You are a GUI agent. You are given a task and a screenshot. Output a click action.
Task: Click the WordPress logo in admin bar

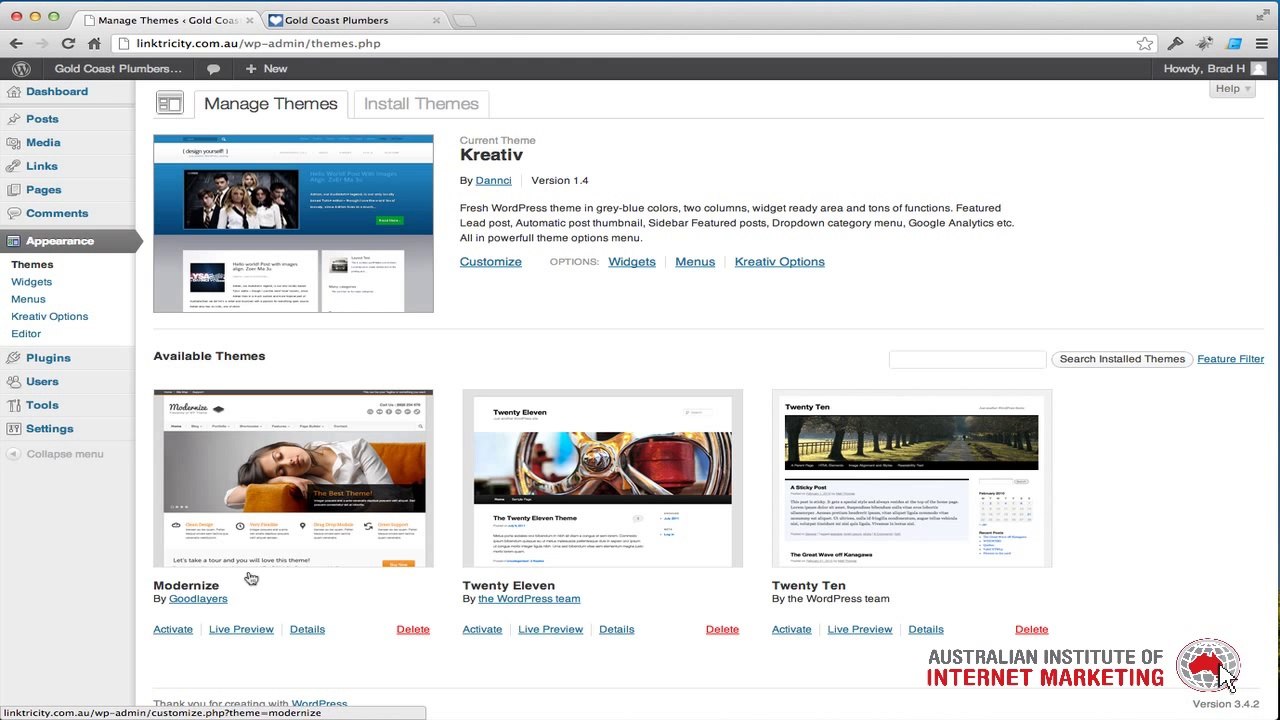[x=21, y=69]
